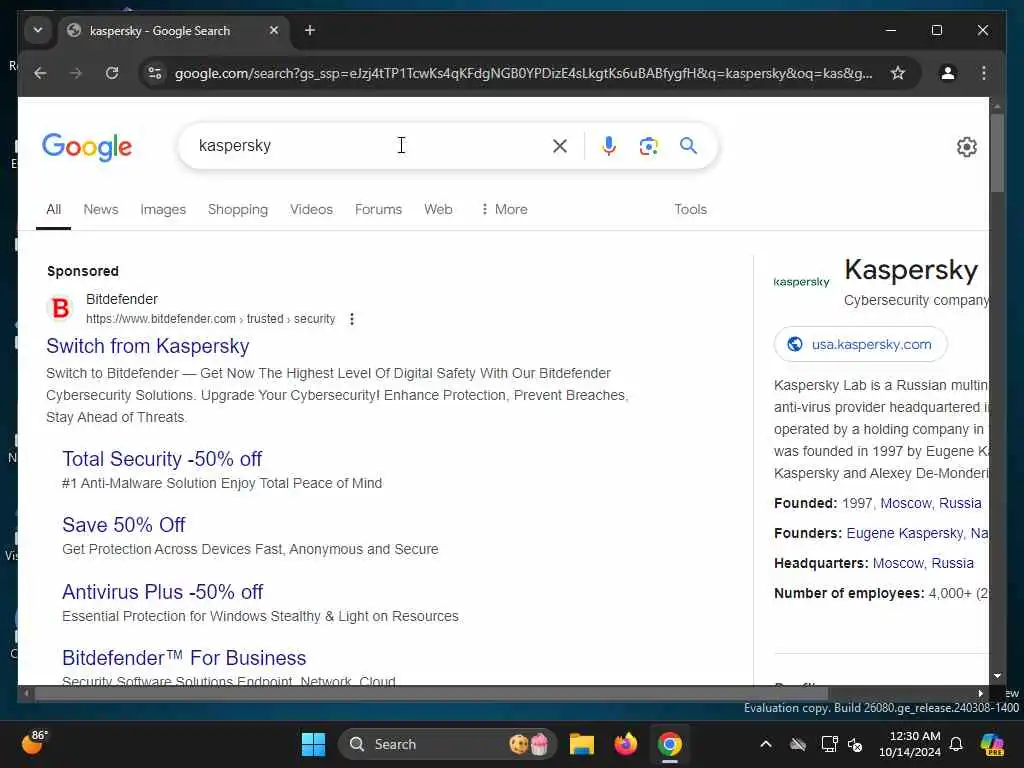Click the bitdefender.com URL text
1024x768 pixels.
click(210, 319)
